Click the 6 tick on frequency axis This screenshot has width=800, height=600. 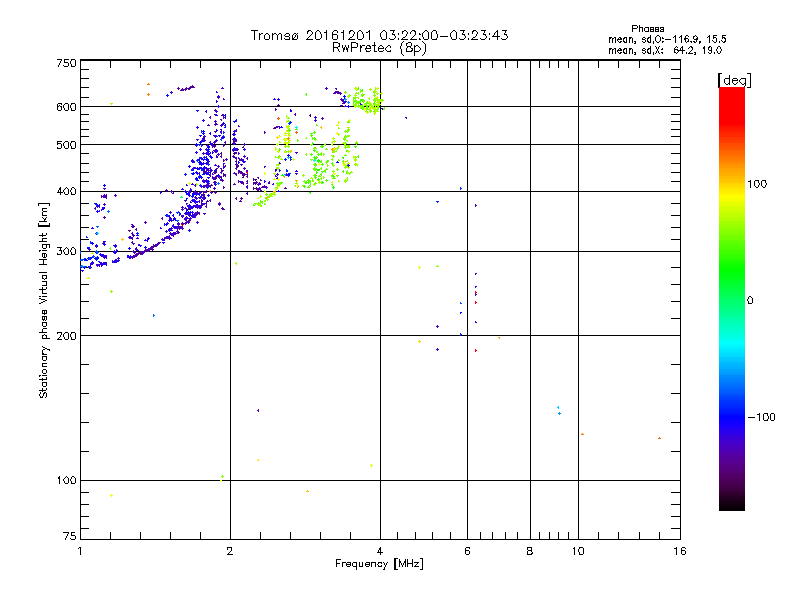467,551
